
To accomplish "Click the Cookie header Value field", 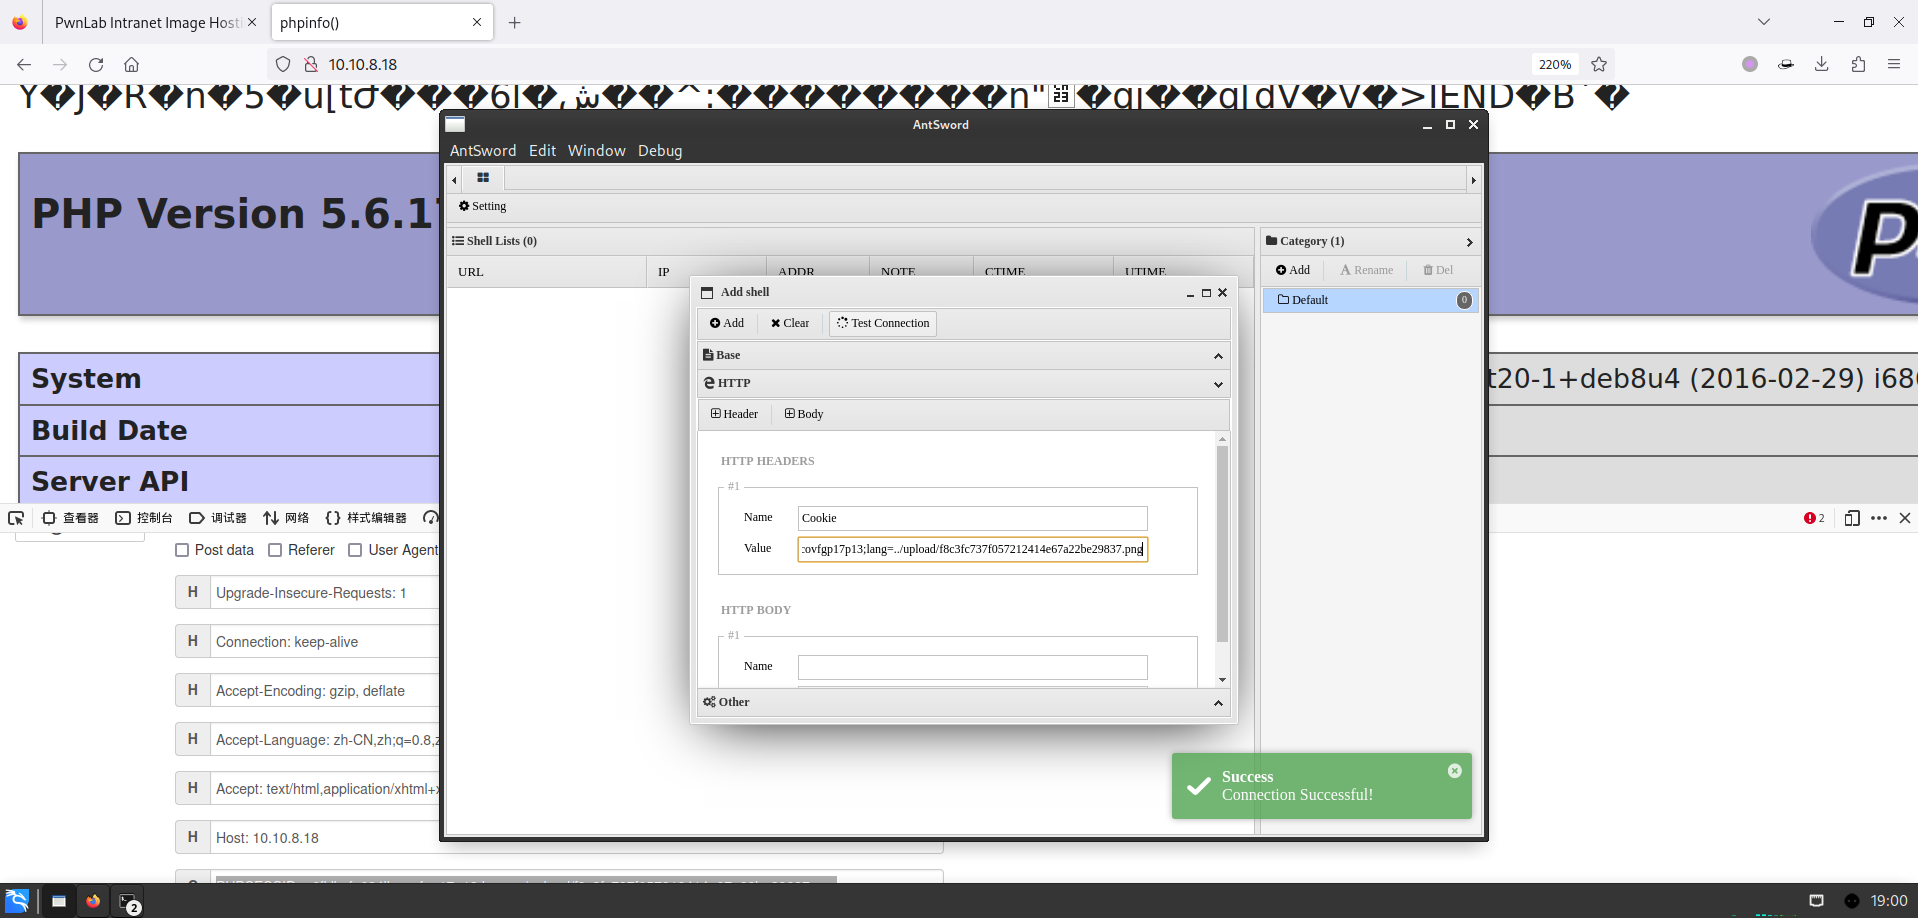I will [x=972, y=549].
